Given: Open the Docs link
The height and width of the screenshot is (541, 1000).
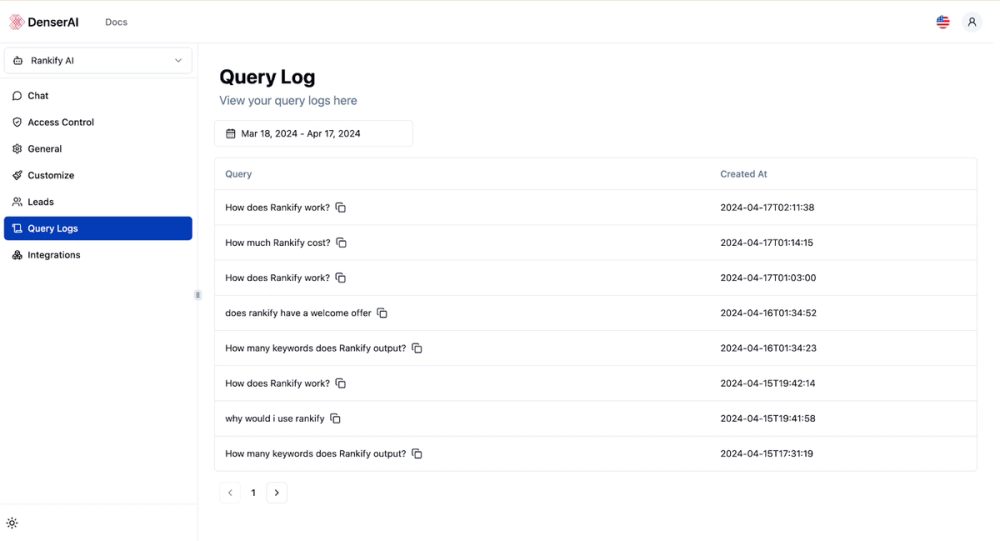Looking at the screenshot, I should click(116, 22).
